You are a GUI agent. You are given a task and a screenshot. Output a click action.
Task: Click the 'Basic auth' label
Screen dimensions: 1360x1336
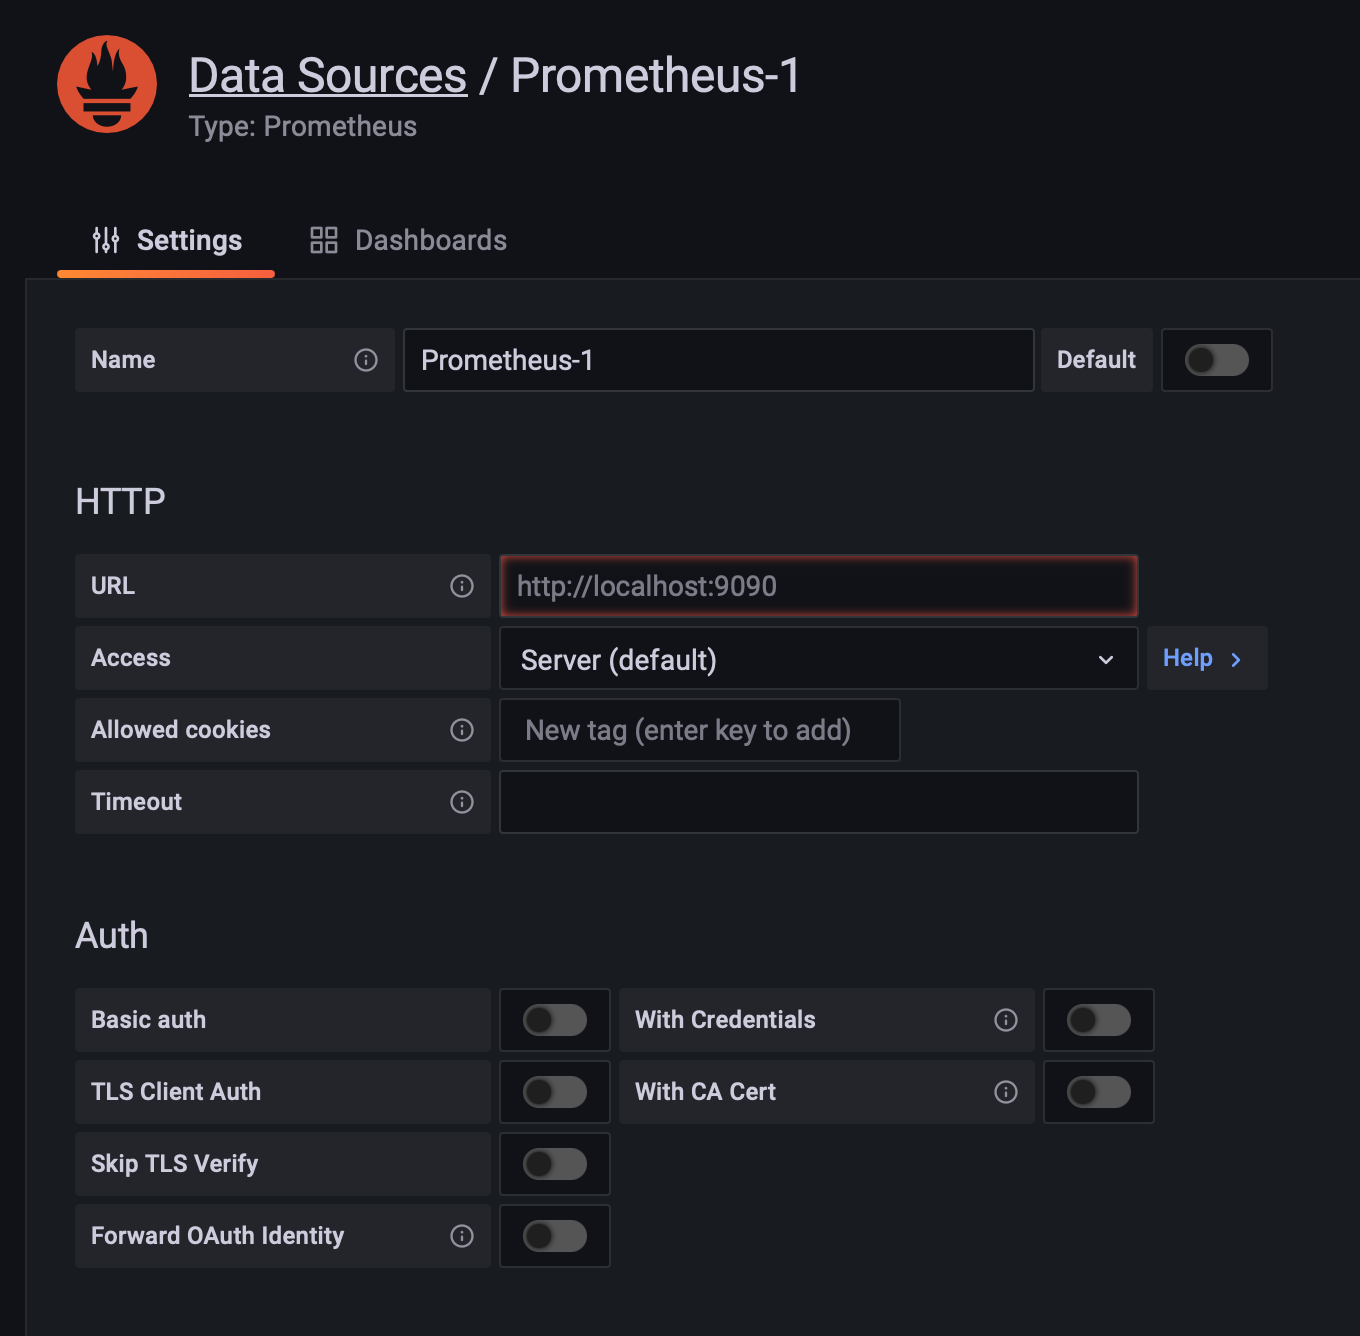pyautogui.click(x=149, y=1020)
